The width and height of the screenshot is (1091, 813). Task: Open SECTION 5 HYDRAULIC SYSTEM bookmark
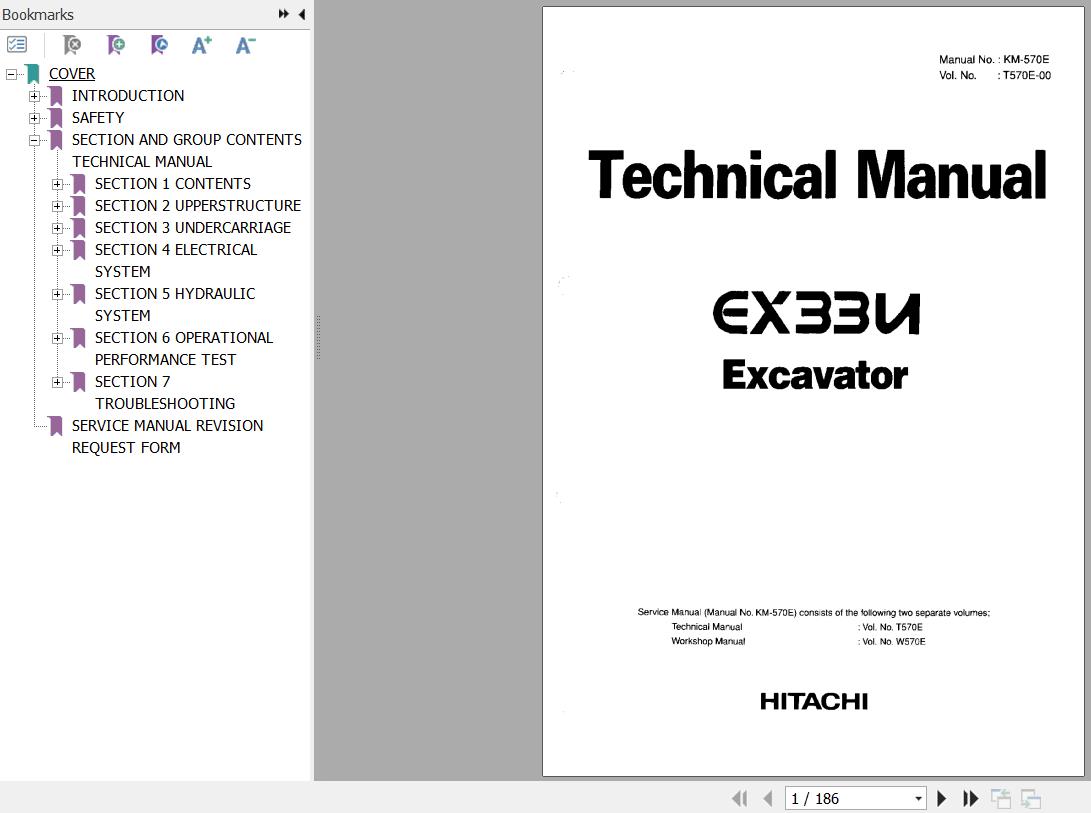(x=175, y=304)
